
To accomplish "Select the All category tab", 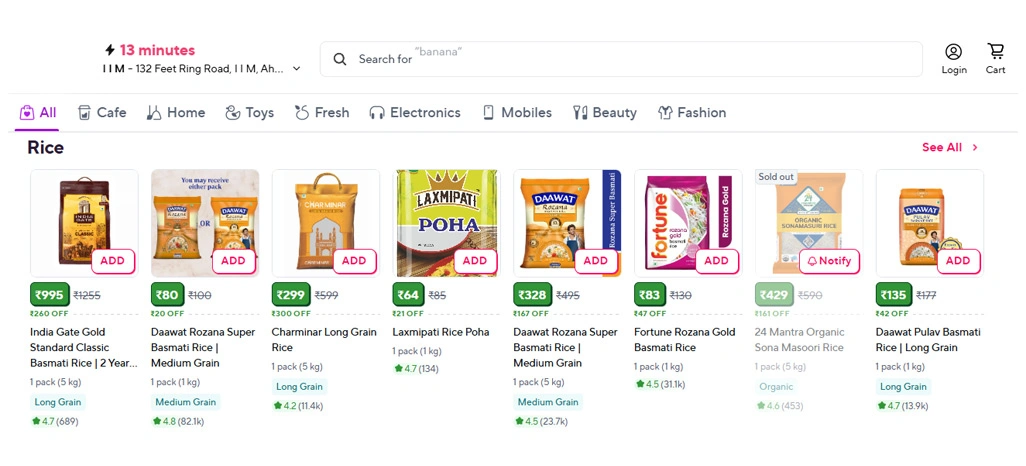I will [38, 113].
